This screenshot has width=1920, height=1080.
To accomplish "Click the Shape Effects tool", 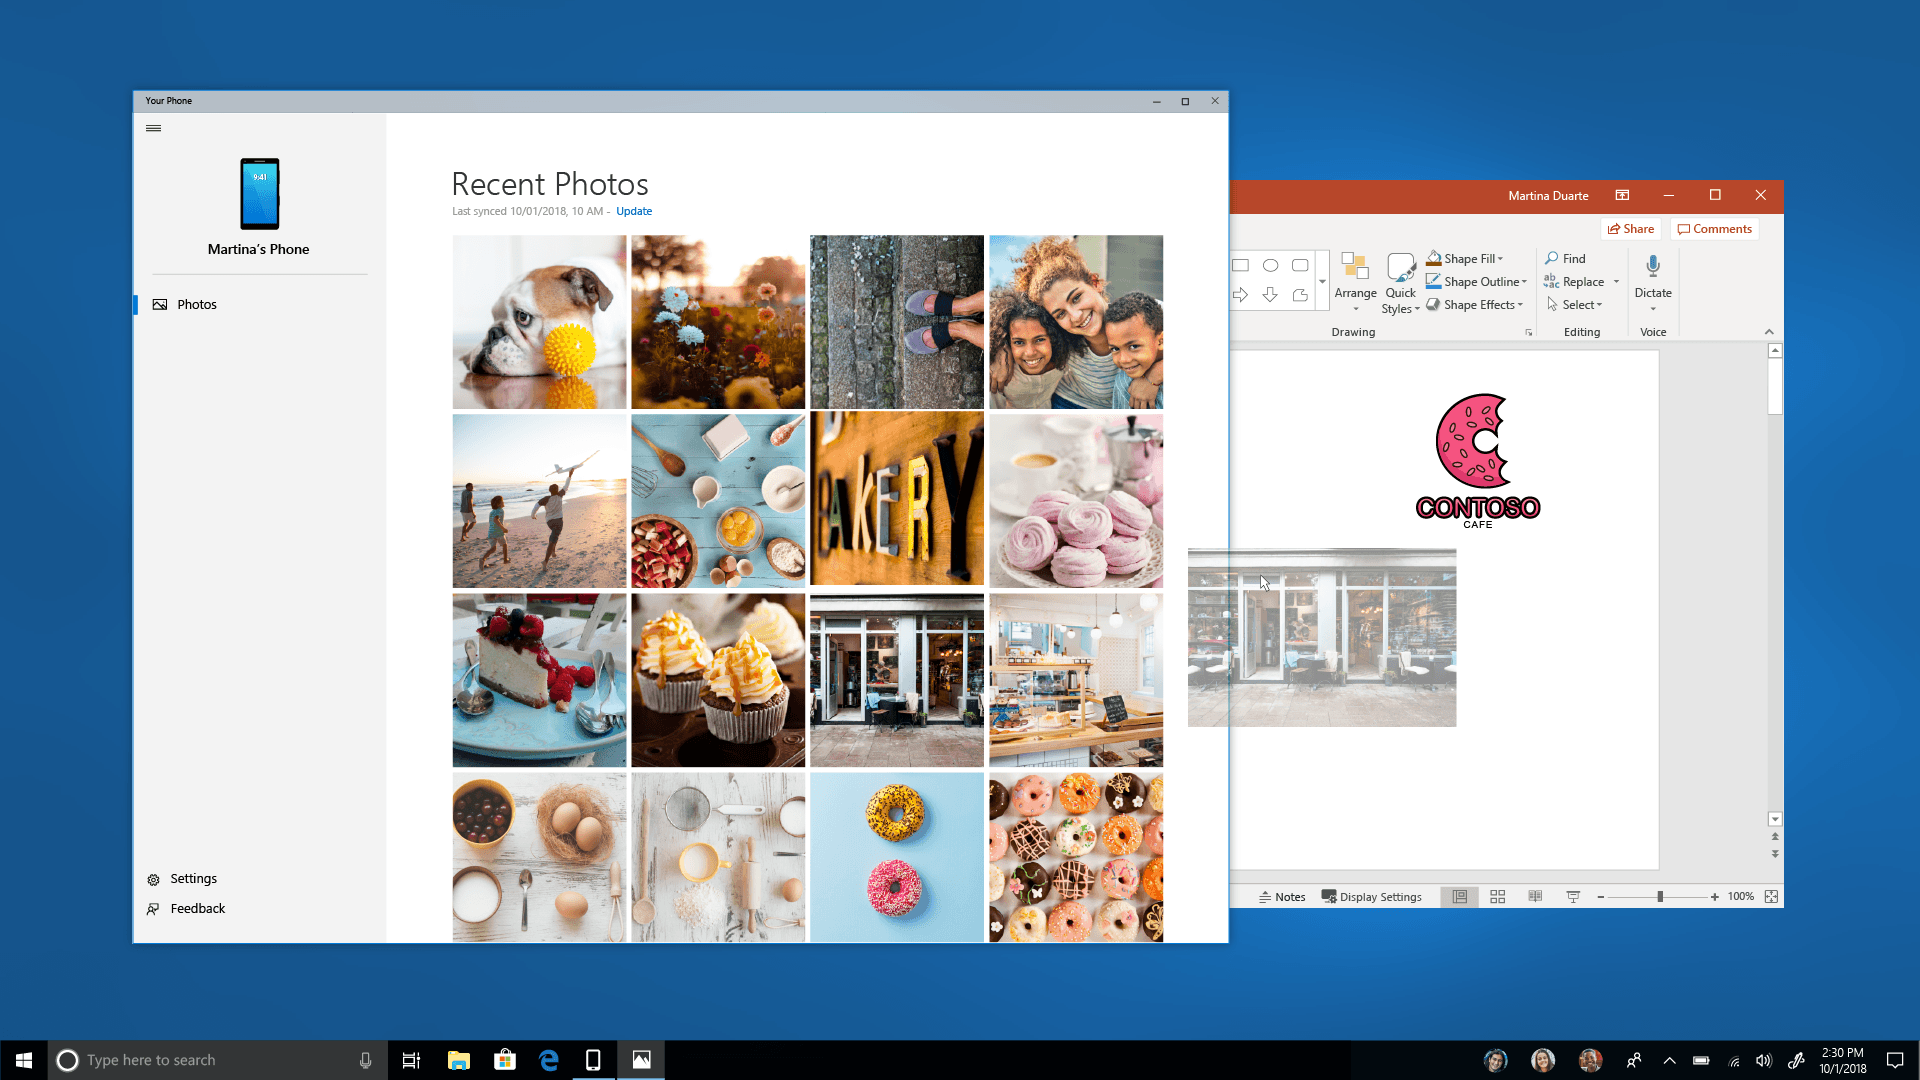I will (x=1473, y=305).
